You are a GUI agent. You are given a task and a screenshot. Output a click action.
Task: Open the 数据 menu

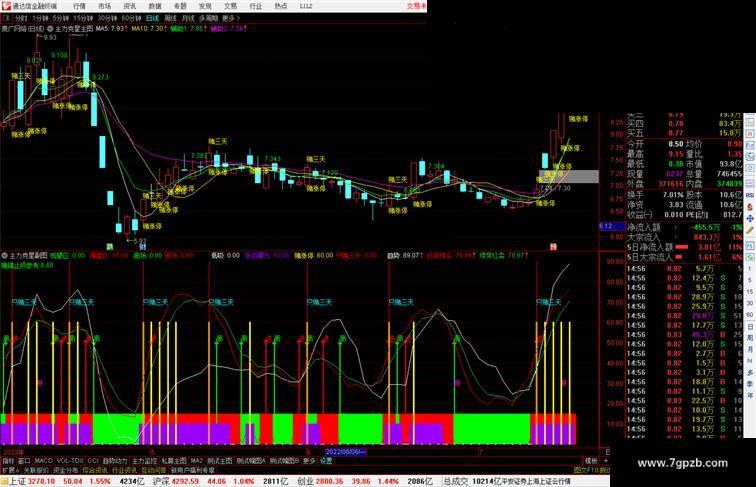tap(155, 6)
